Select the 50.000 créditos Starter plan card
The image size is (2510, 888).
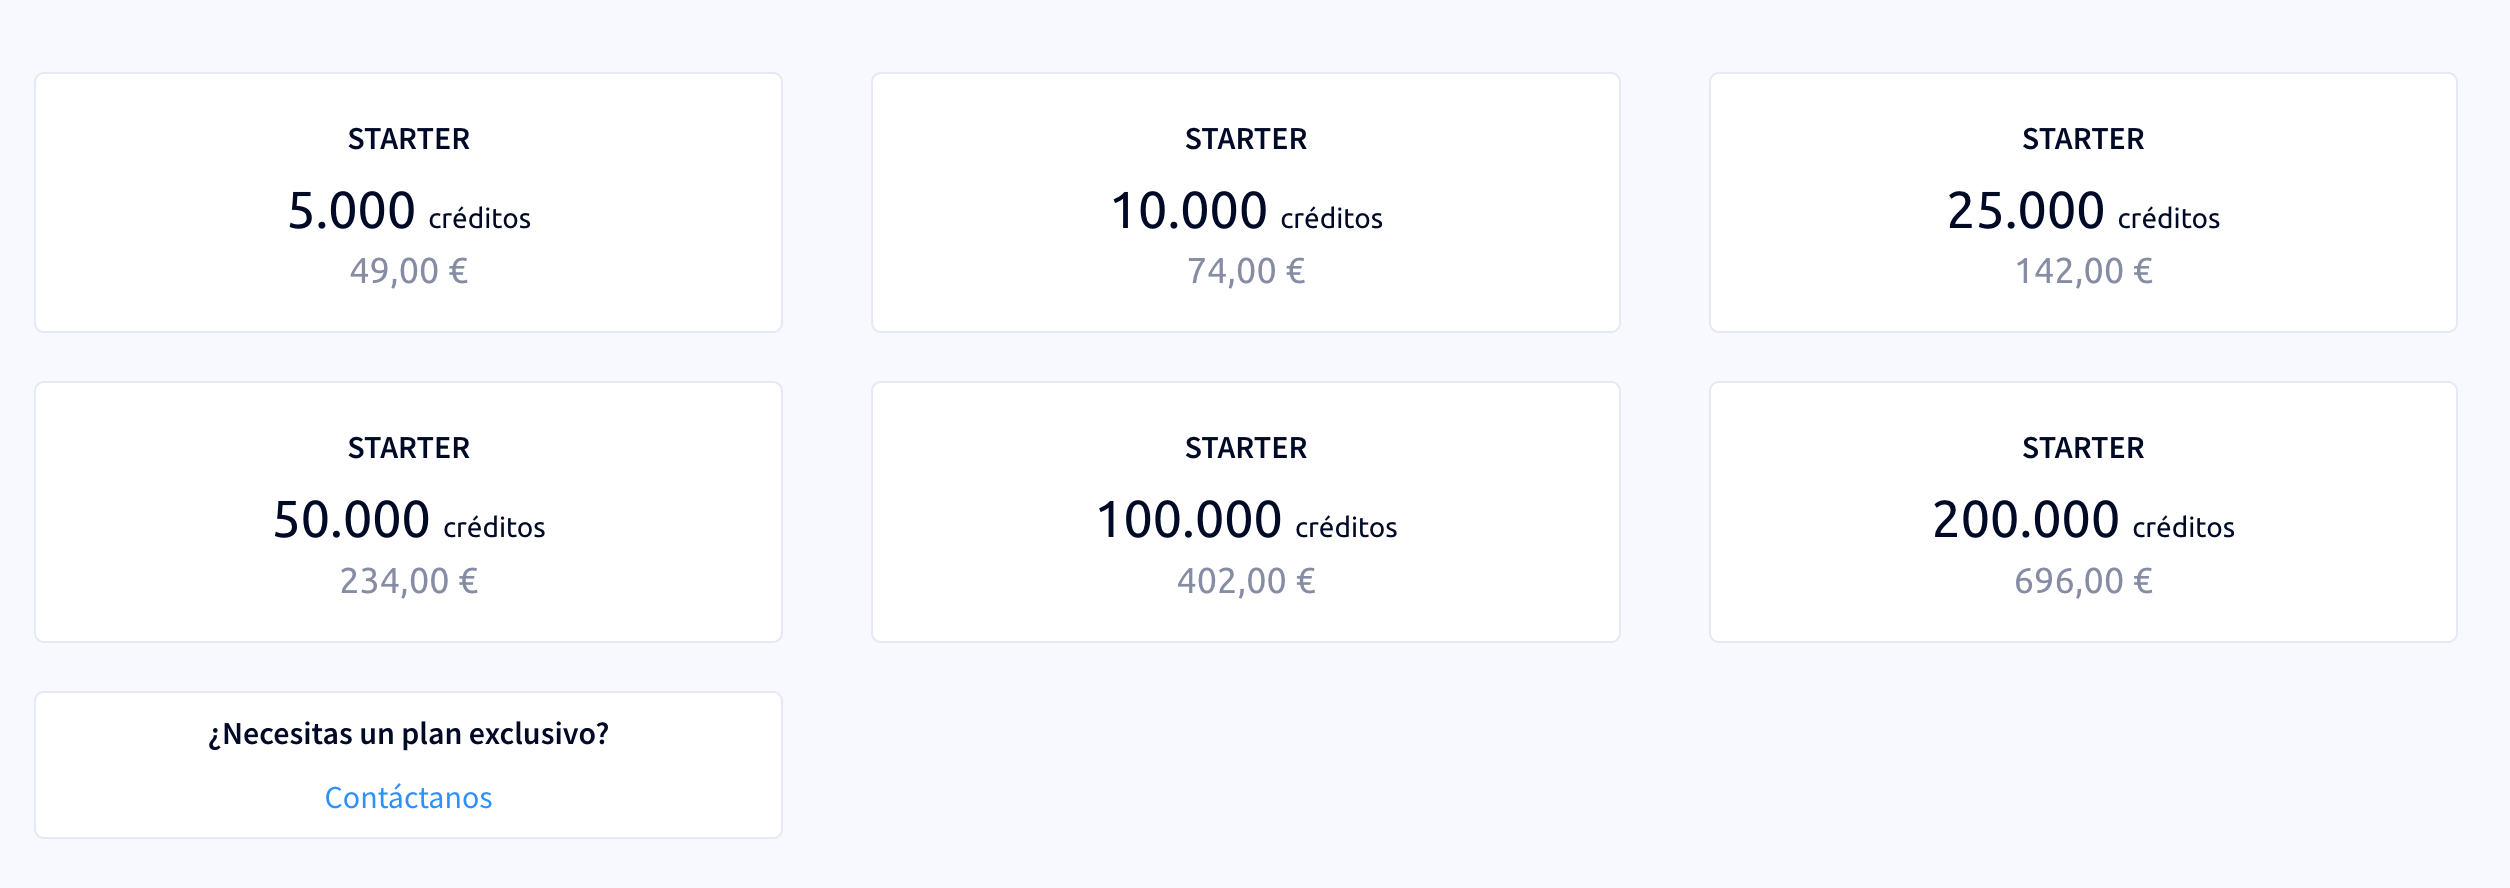pos(408,512)
